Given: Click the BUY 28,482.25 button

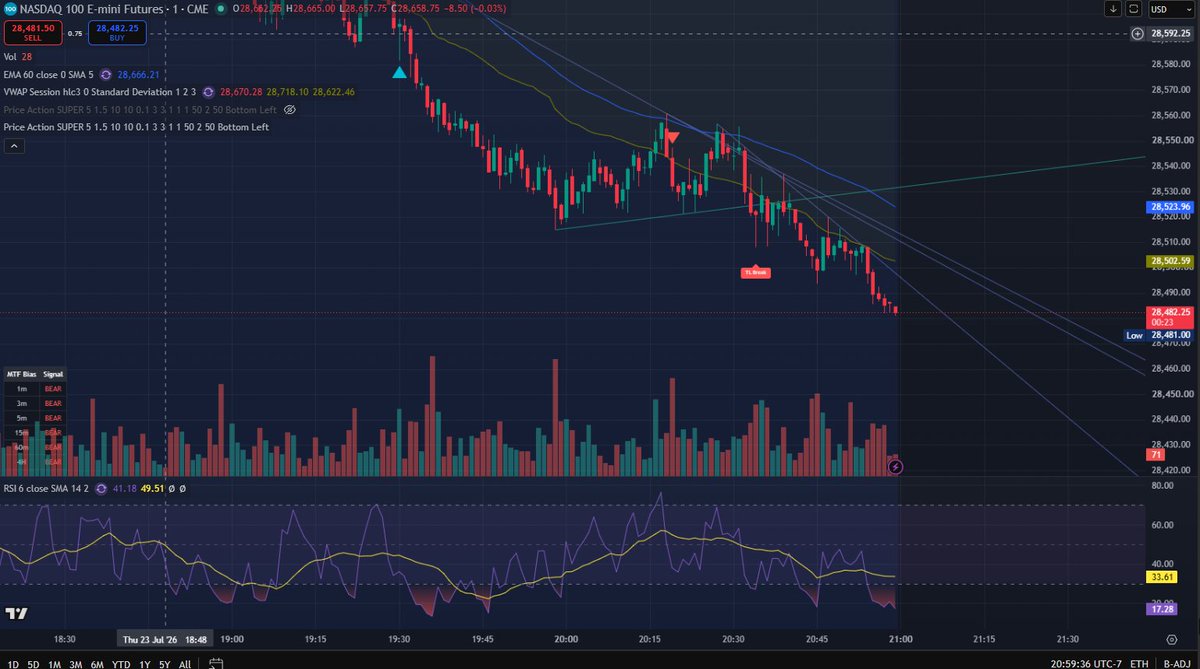Looking at the screenshot, I should (x=118, y=33).
